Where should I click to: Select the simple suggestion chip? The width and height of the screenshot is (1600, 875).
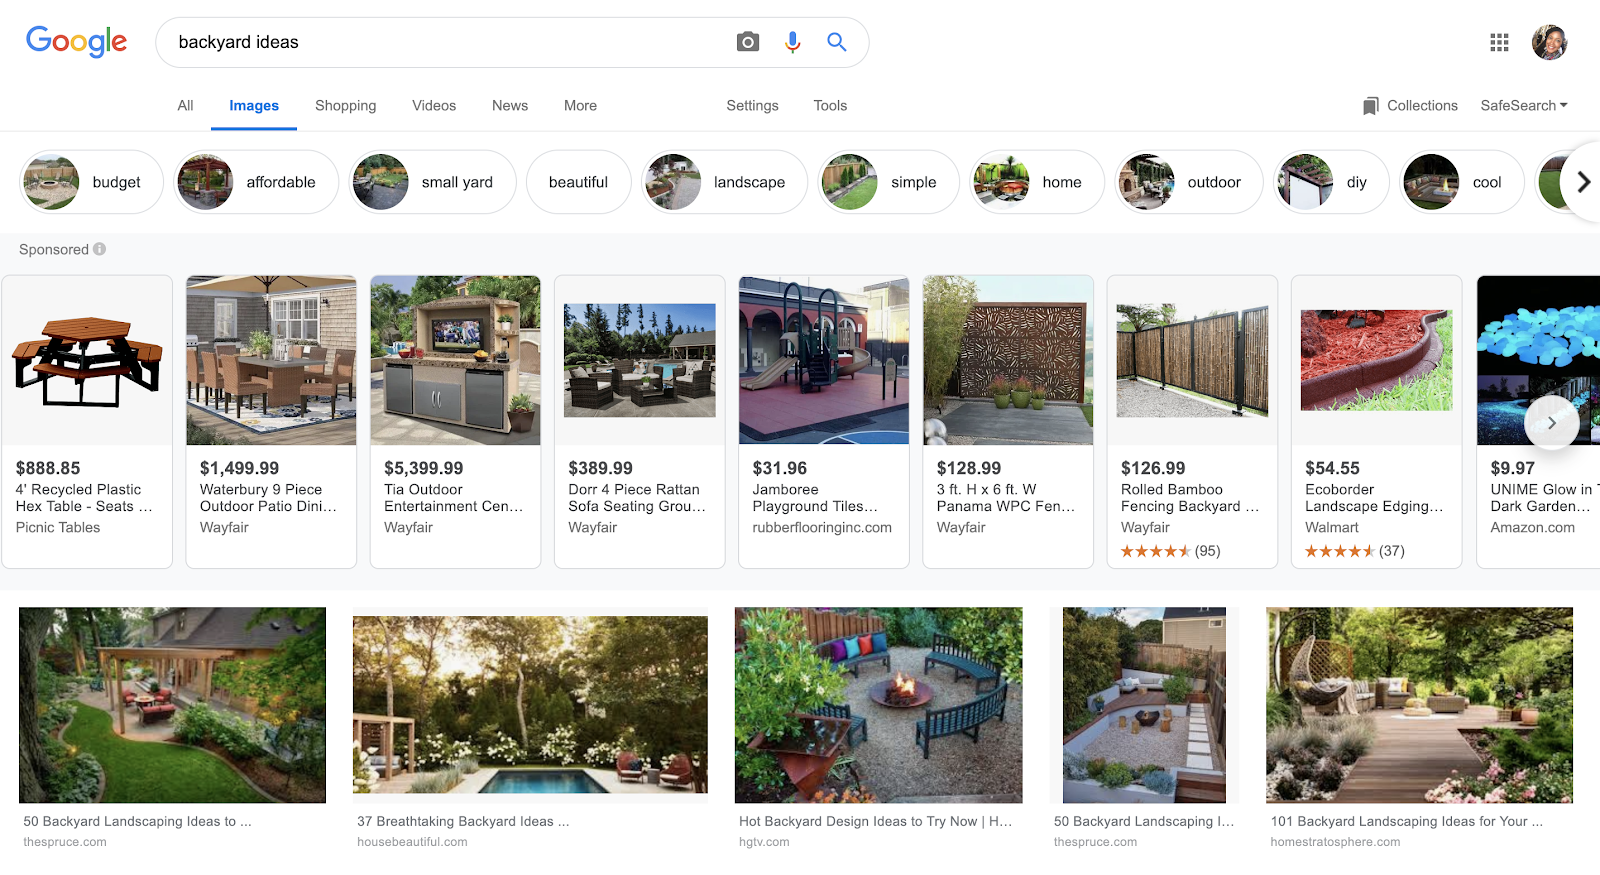tap(889, 182)
